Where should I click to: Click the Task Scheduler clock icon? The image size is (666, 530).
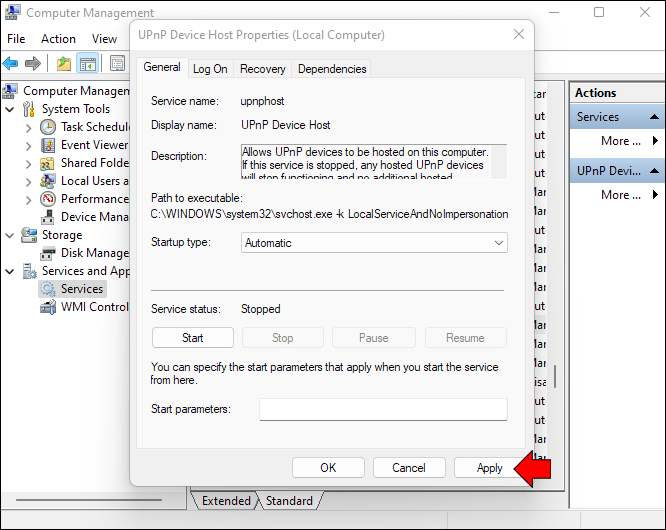pyautogui.click(x=48, y=127)
